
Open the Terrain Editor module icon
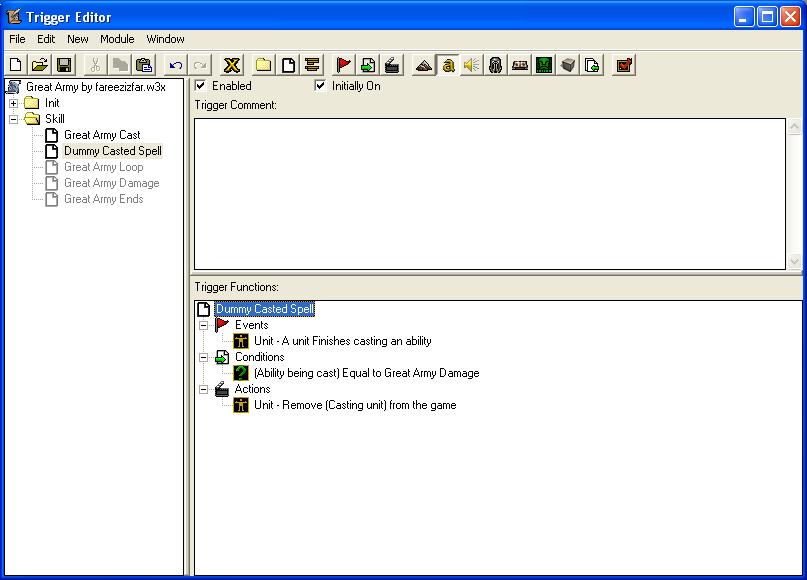(x=424, y=65)
